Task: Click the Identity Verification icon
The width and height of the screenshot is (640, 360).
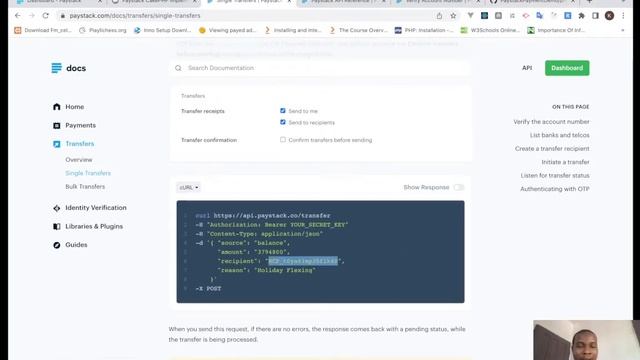Action: [57, 208]
